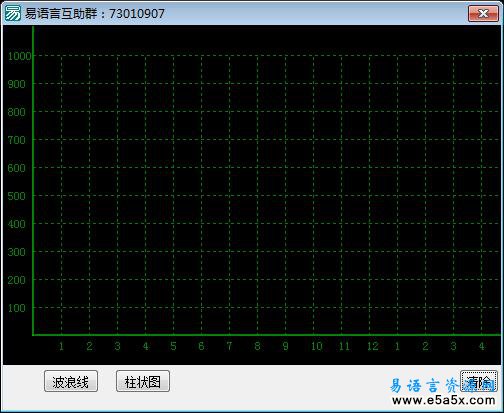Click the y-axis label 800
504x413 pixels.
tap(17, 112)
